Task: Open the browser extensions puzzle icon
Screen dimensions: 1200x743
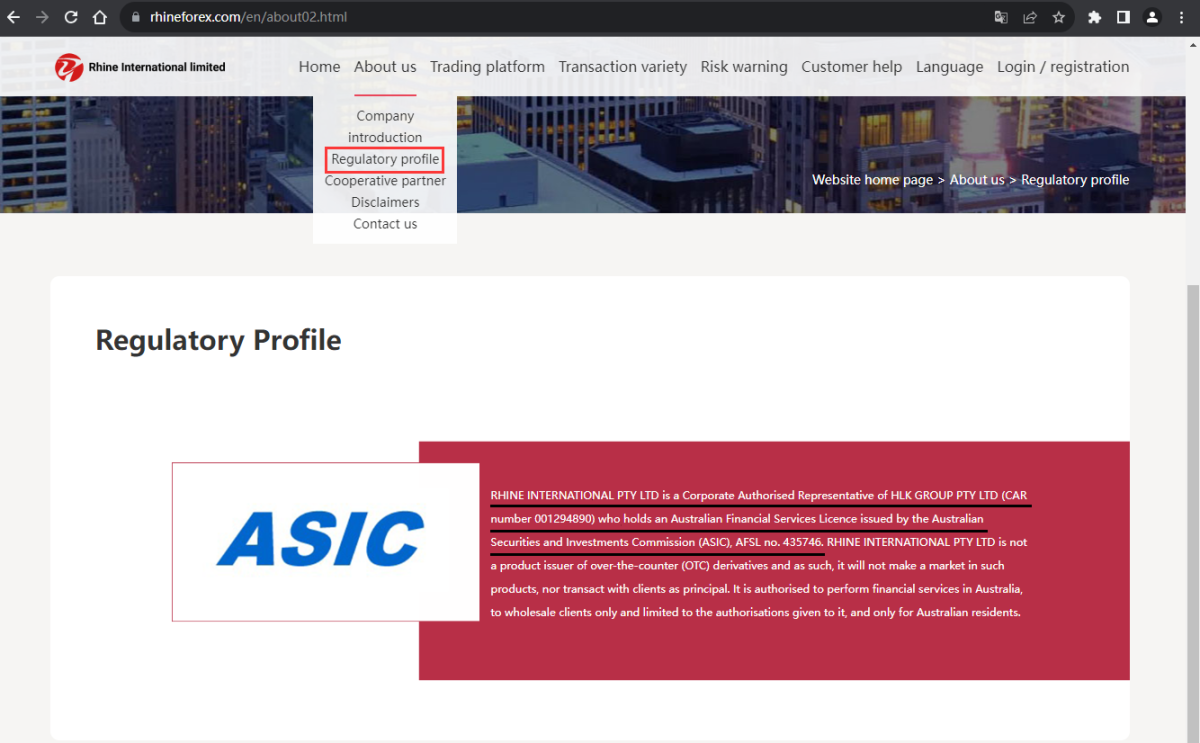Action: pyautogui.click(x=1095, y=17)
